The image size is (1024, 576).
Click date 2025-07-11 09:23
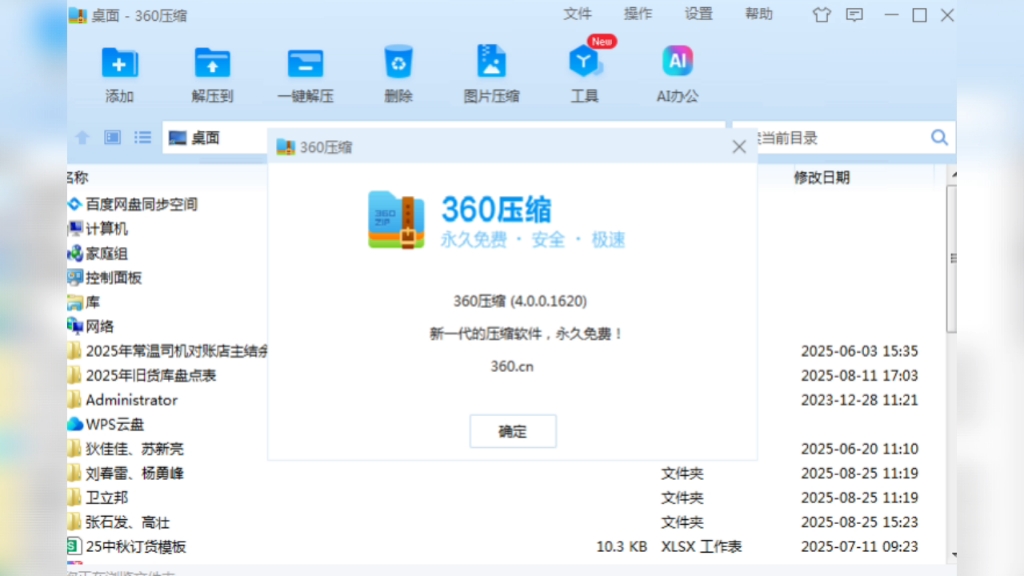859,547
